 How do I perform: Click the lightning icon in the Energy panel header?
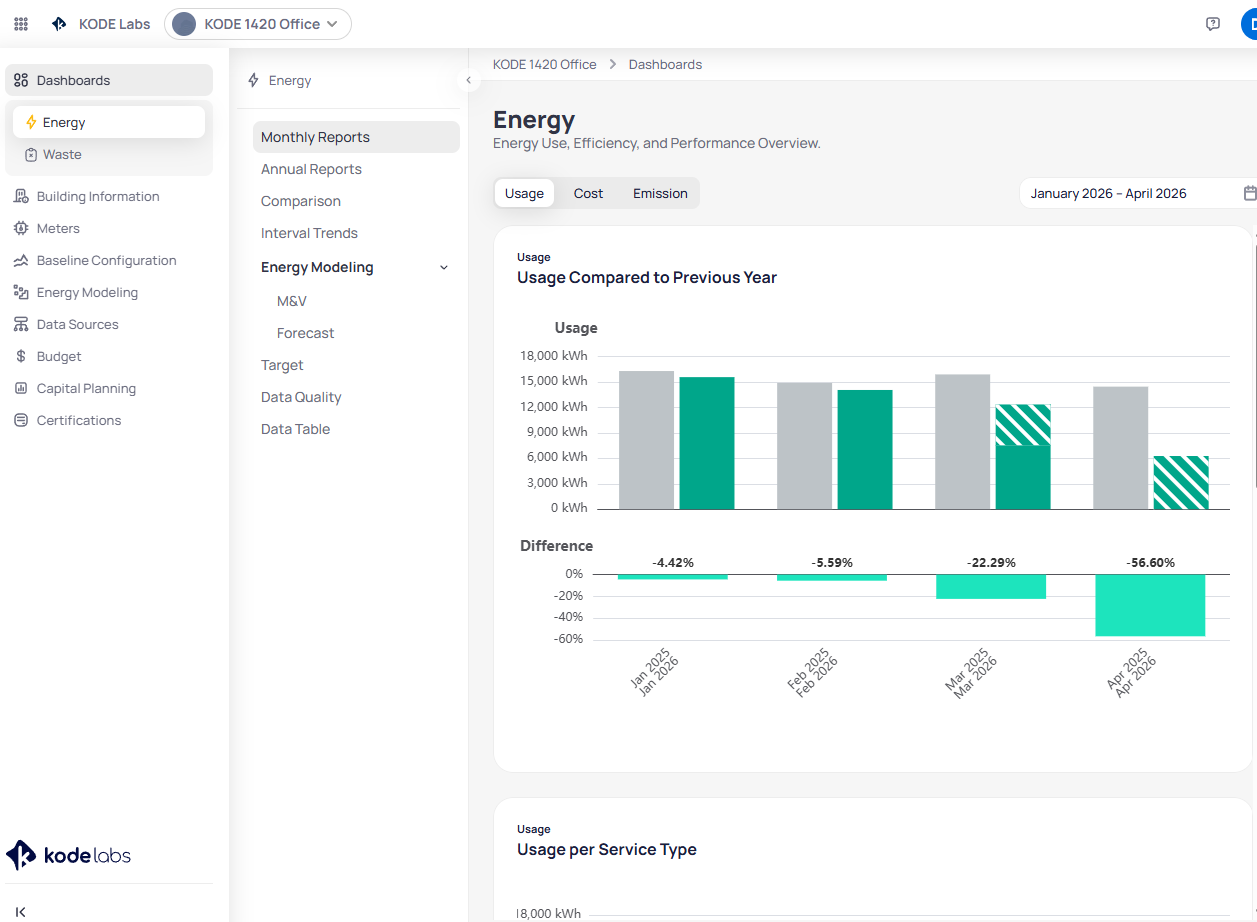point(253,80)
